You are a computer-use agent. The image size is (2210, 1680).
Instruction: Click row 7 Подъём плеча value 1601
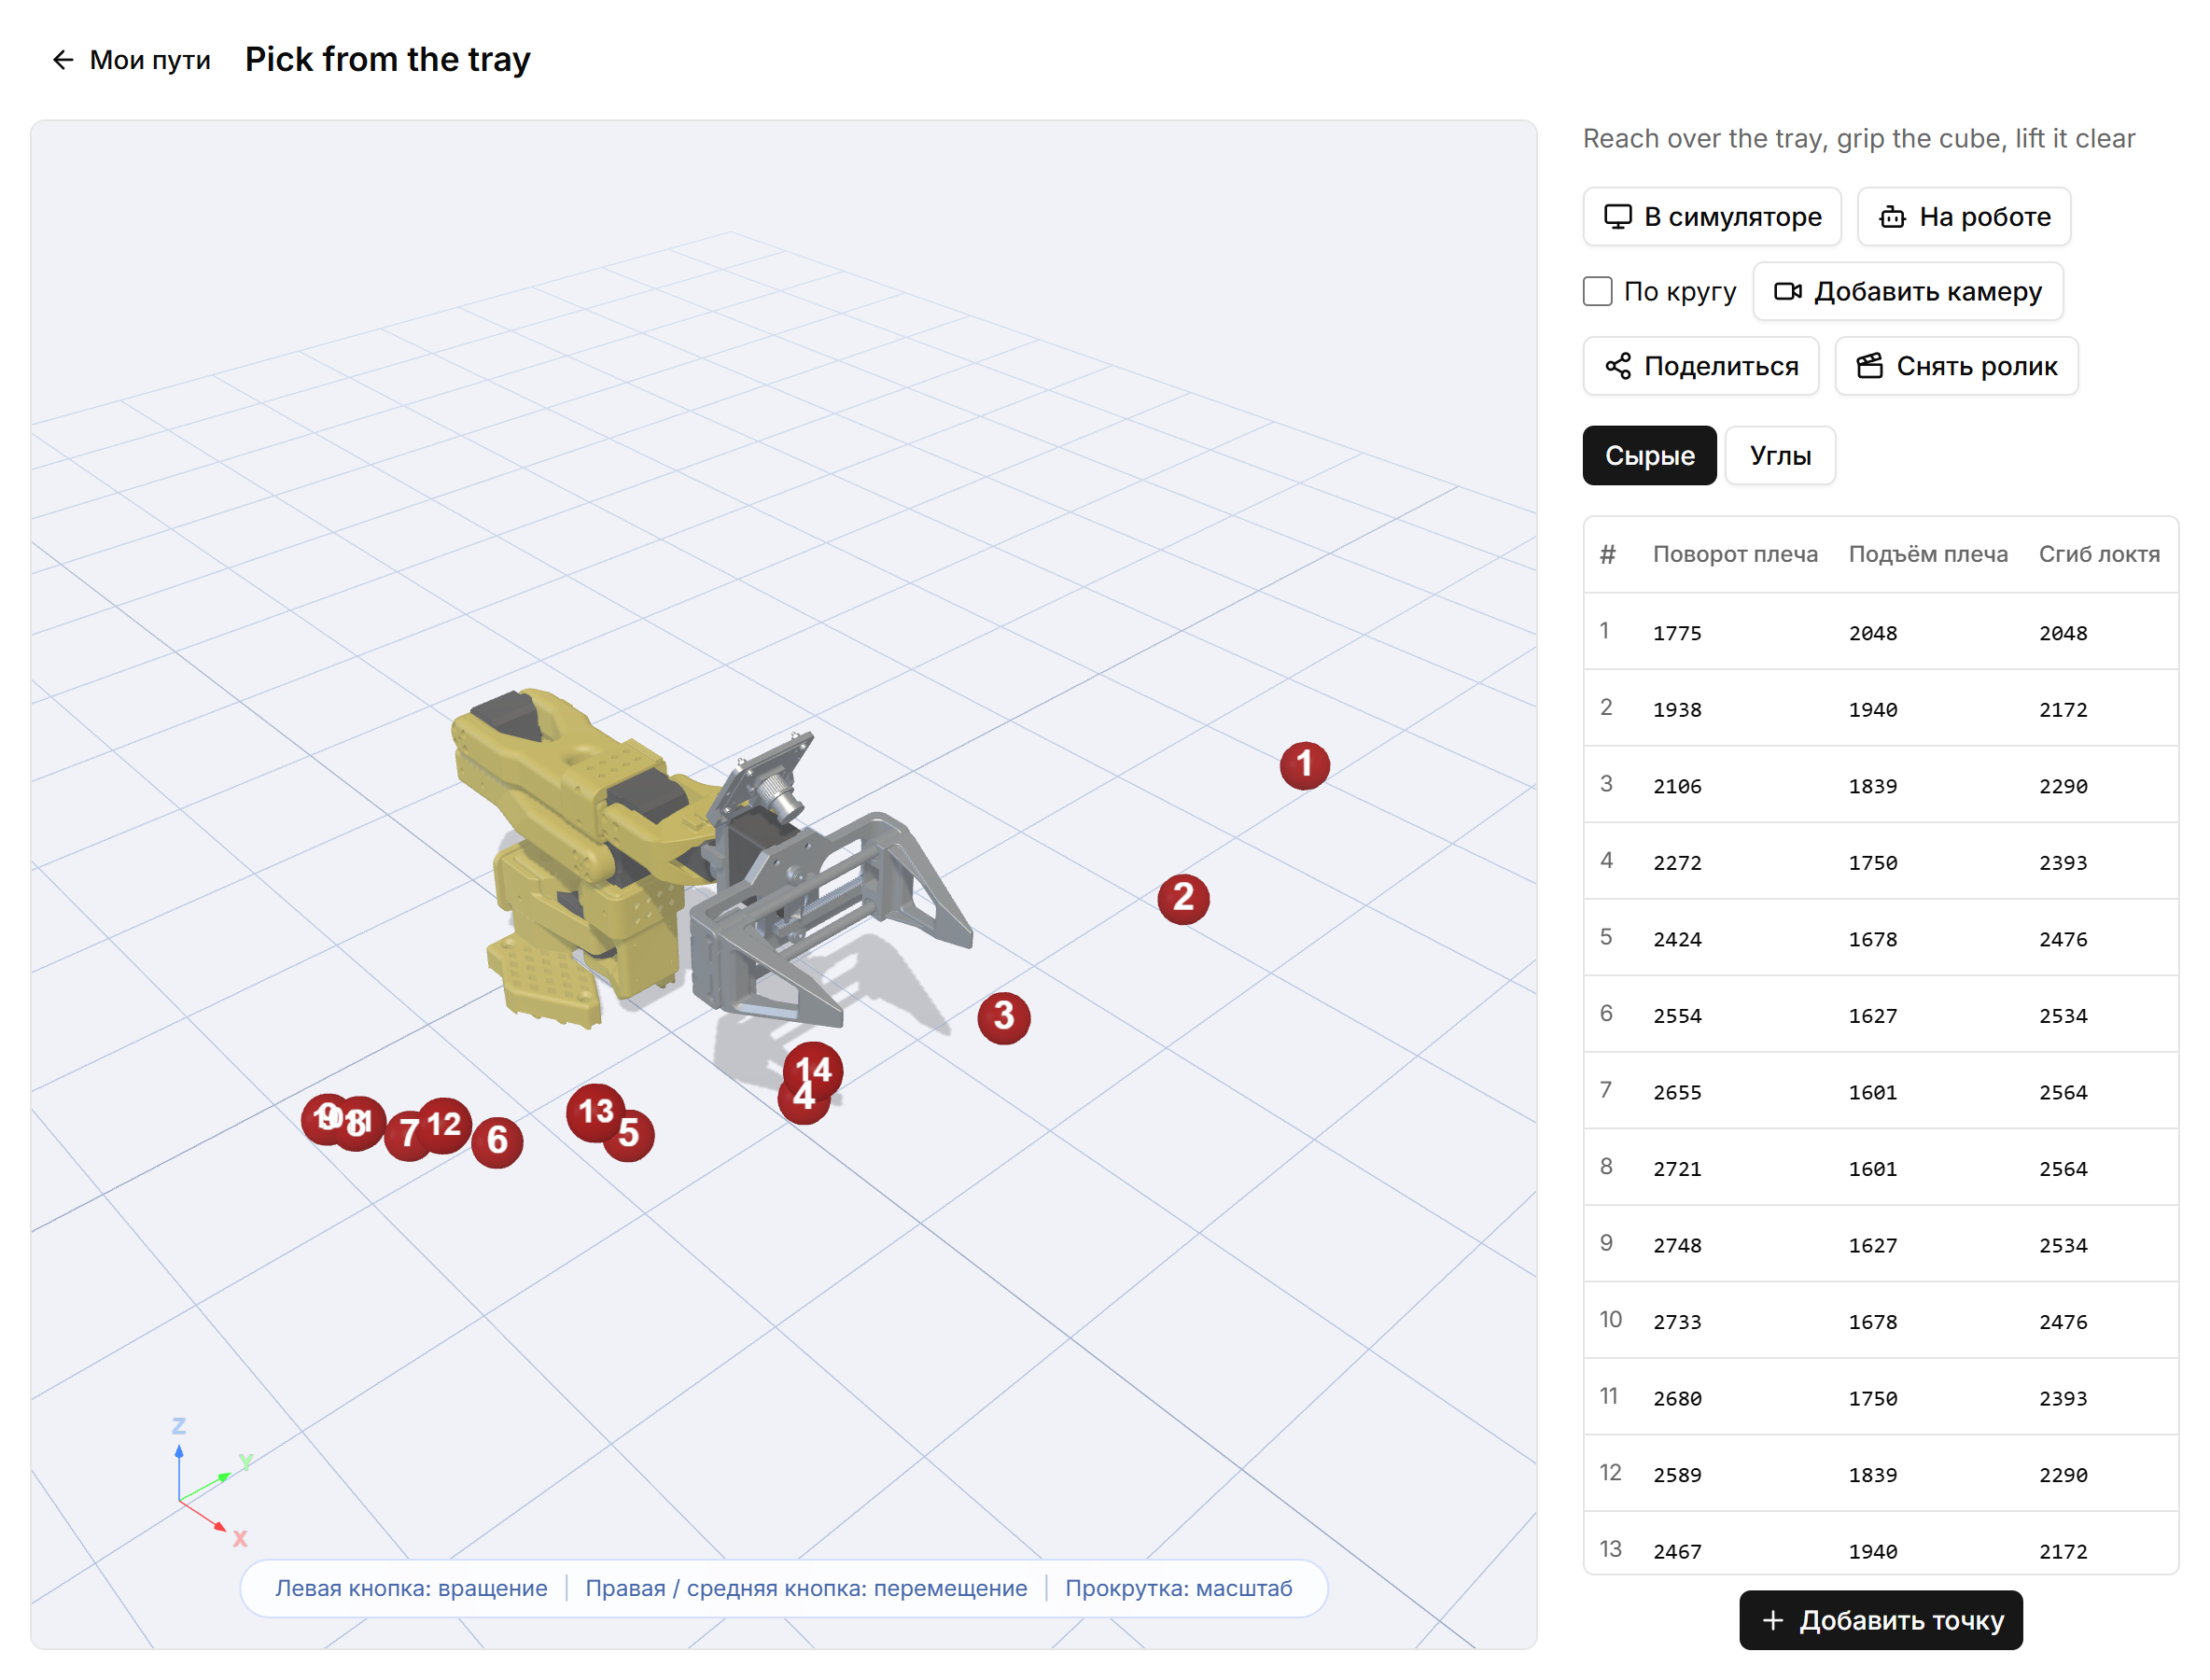[x=1872, y=1092]
